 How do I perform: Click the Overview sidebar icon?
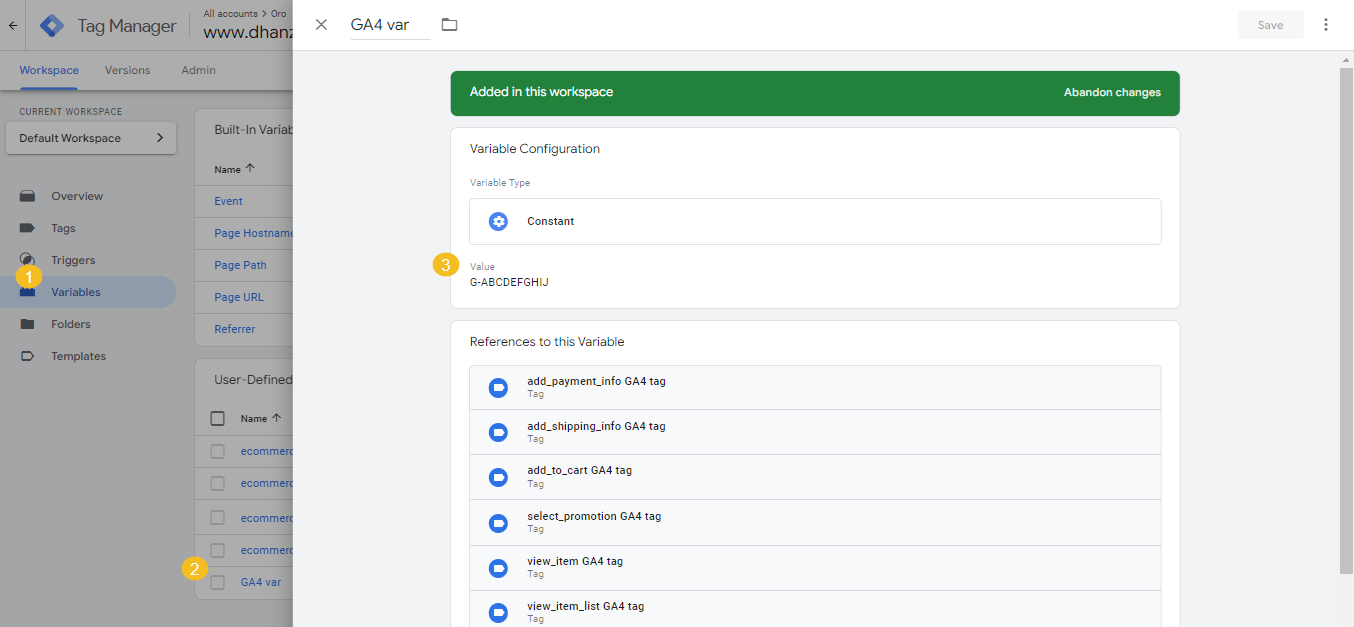click(x=28, y=196)
